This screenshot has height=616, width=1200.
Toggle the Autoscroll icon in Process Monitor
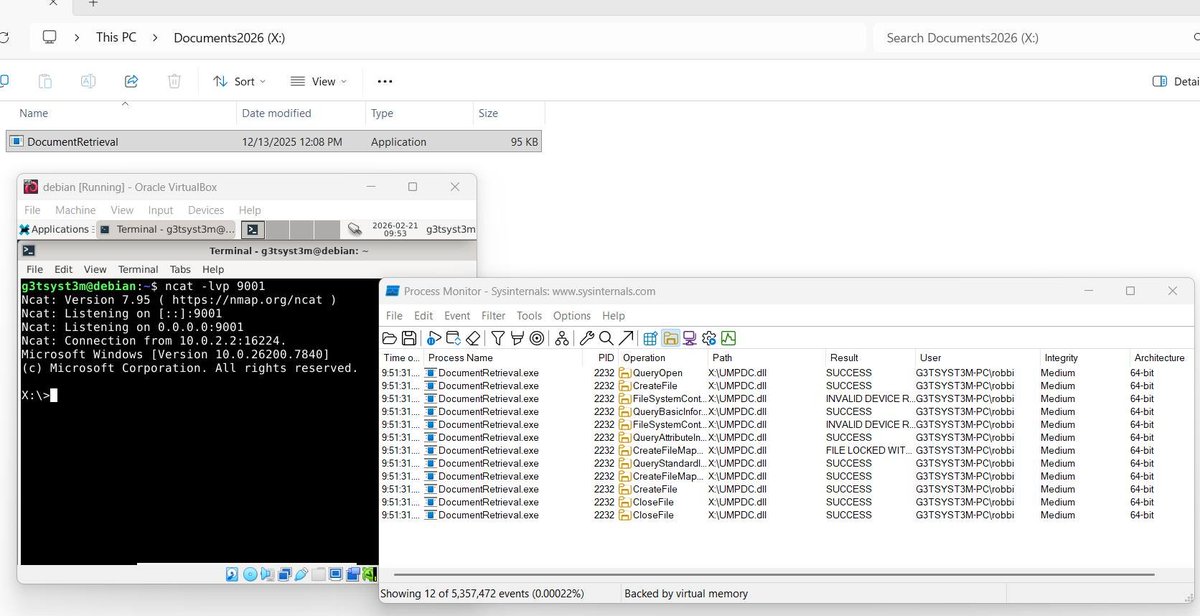(x=453, y=338)
